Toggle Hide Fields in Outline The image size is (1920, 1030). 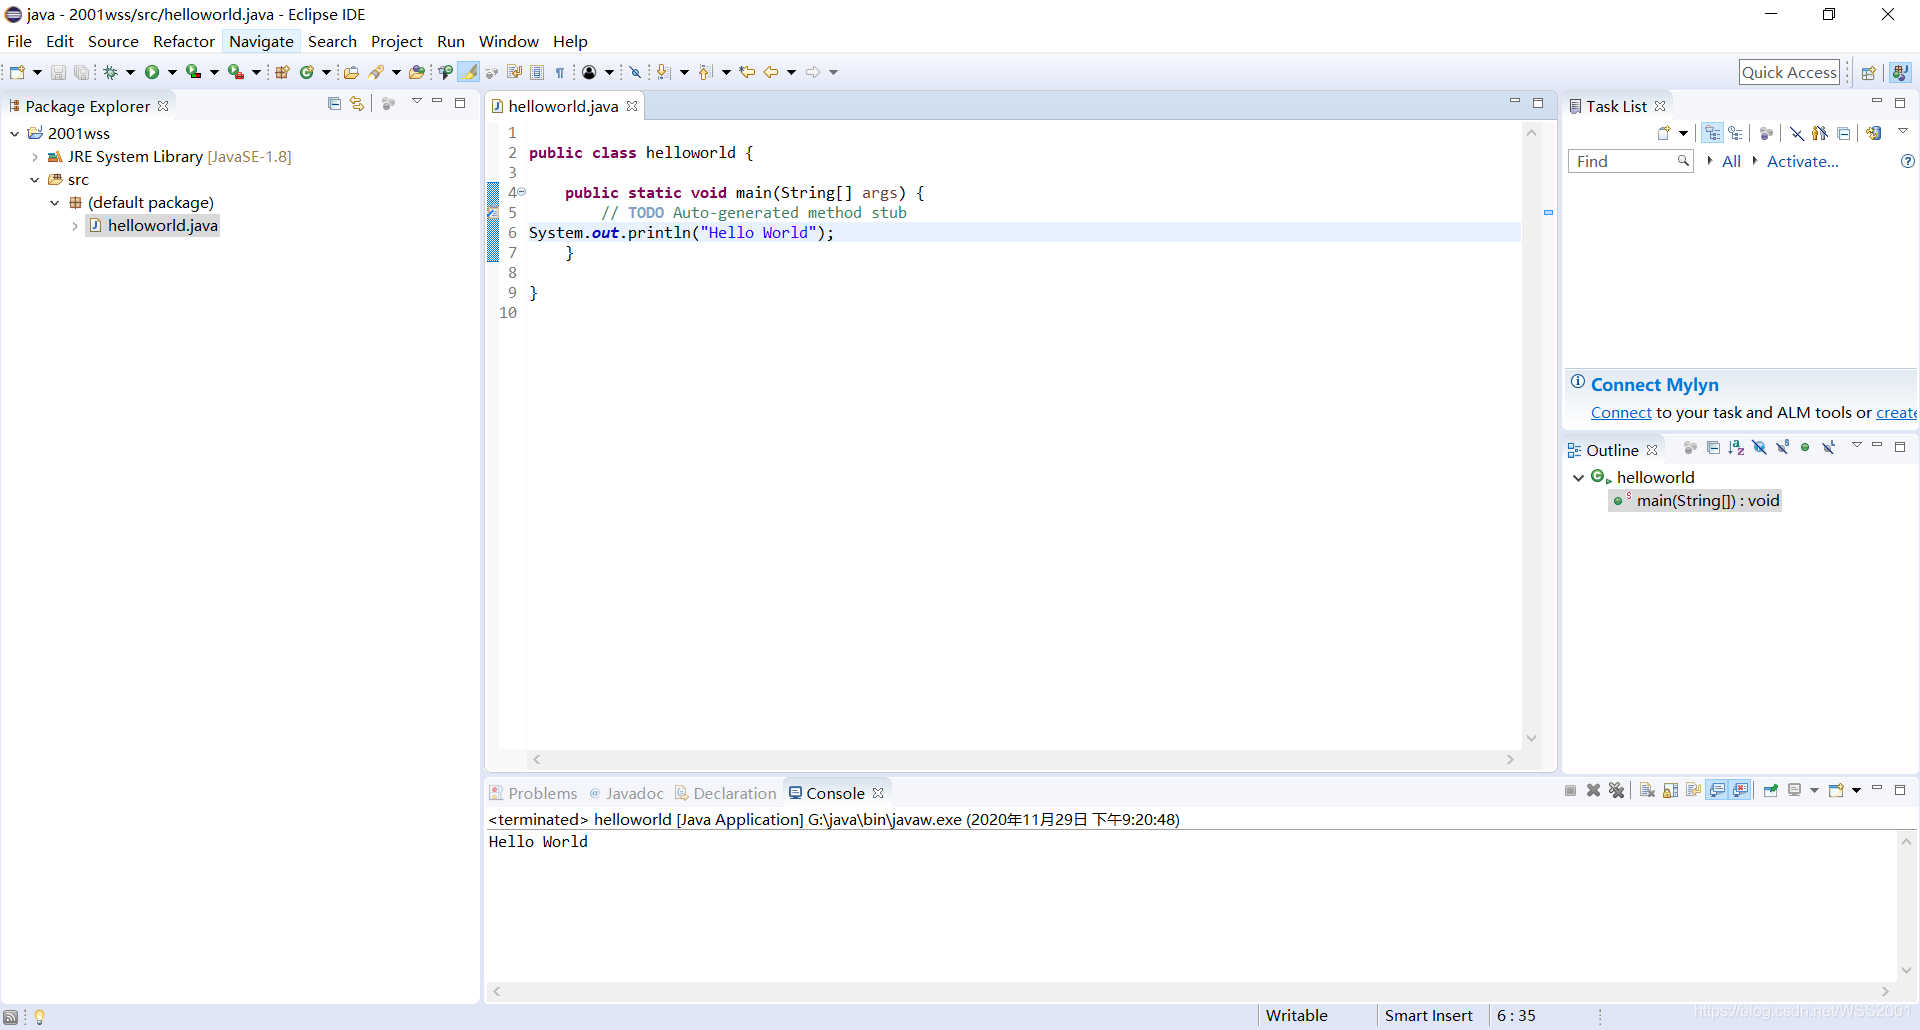(1759, 447)
